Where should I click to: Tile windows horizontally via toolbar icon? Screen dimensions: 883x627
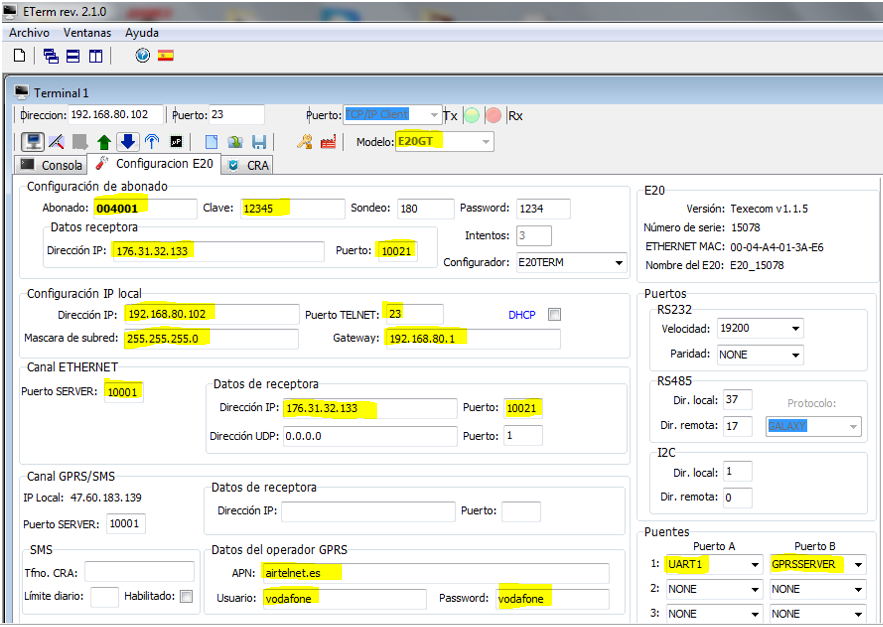pyautogui.click(x=73, y=56)
